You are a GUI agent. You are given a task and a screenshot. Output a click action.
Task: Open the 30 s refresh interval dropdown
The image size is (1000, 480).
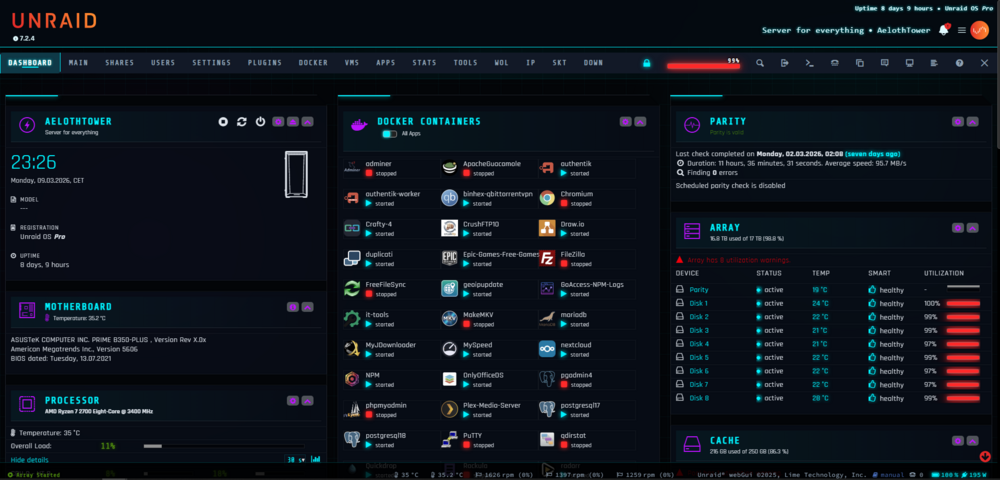coord(295,459)
